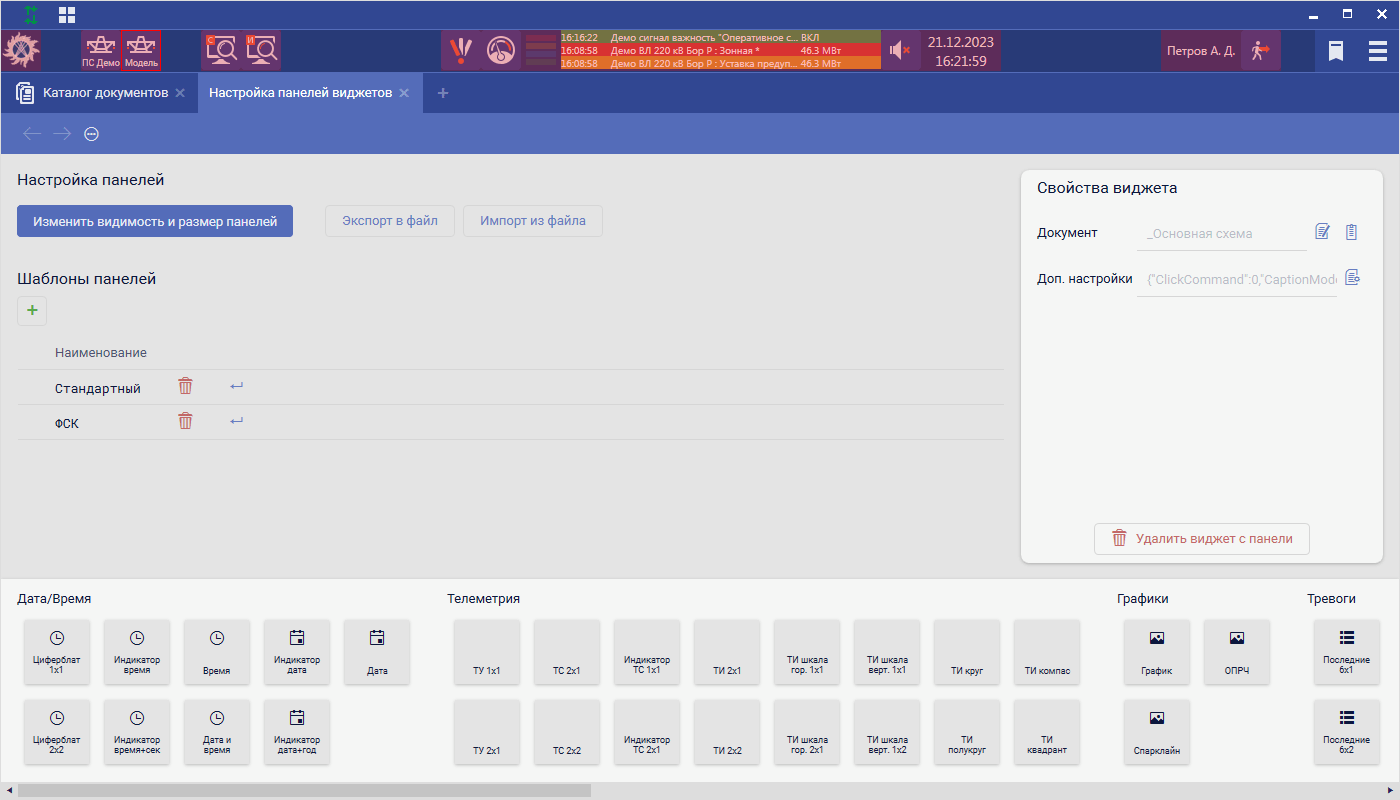Switch to Каталог документов tab

click(x=105, y=93)
